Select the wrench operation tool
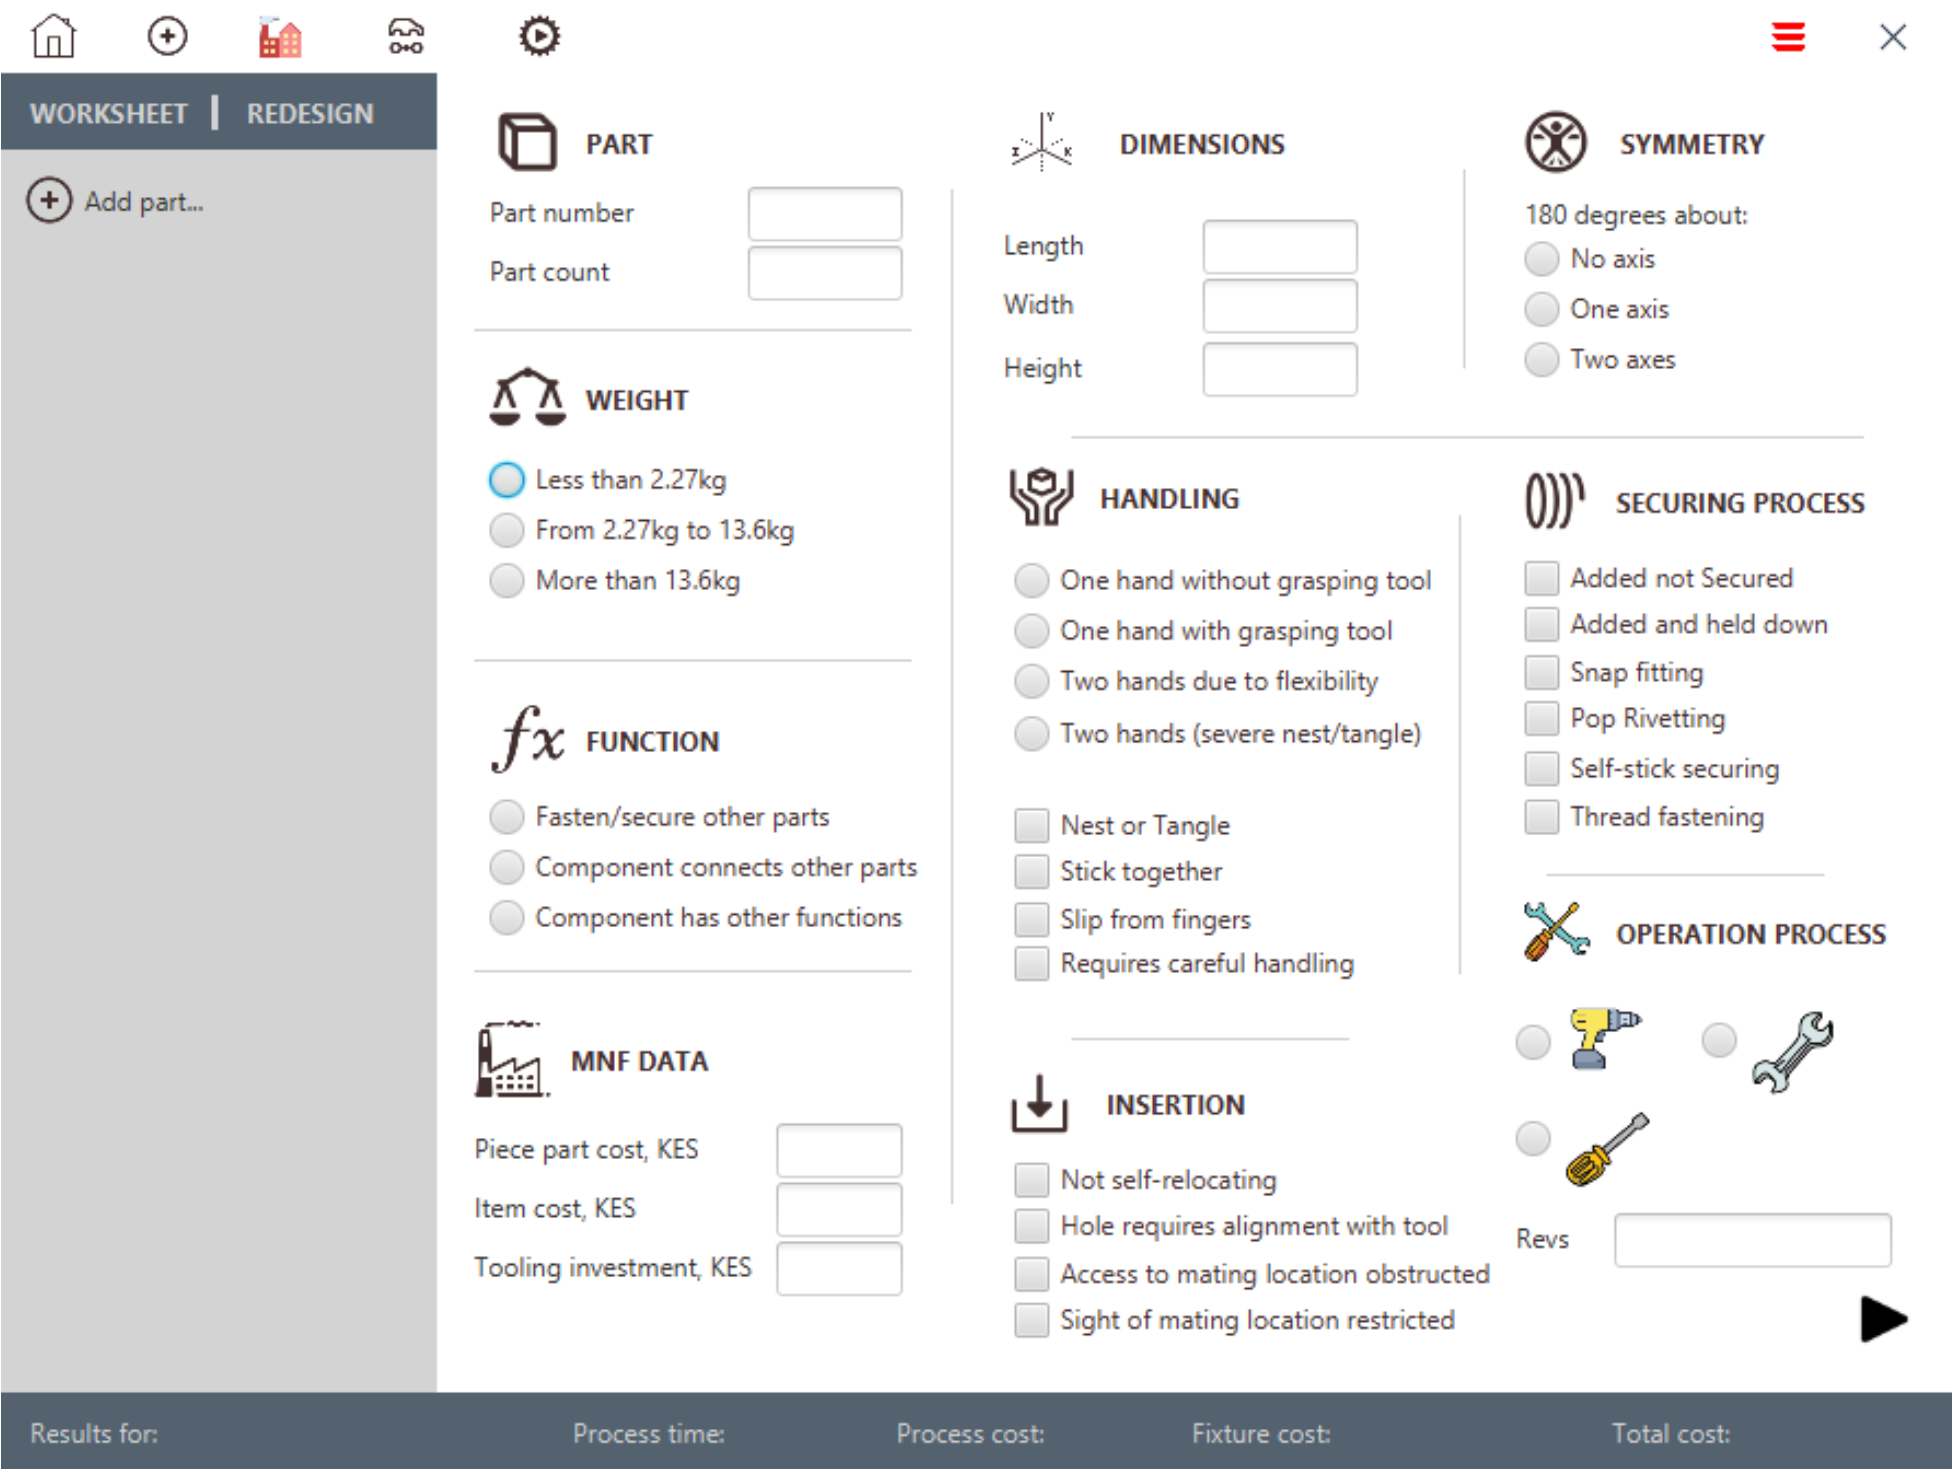This screenshot has height=1470, width=1952. click(x=1719, y=1040)
